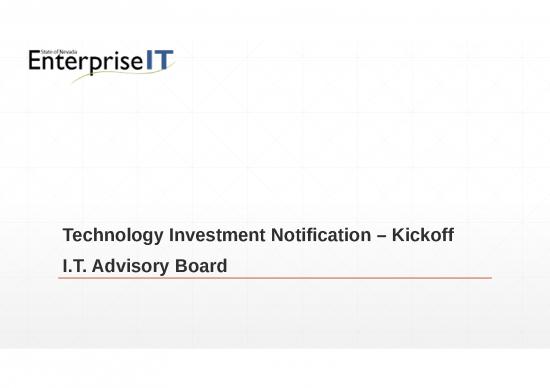Image resolution: width=550 pixels, height=388 pixels.
Task: Click the dash before 'Kickoff'
Action: pyautogui.click(x=382, y=236)
